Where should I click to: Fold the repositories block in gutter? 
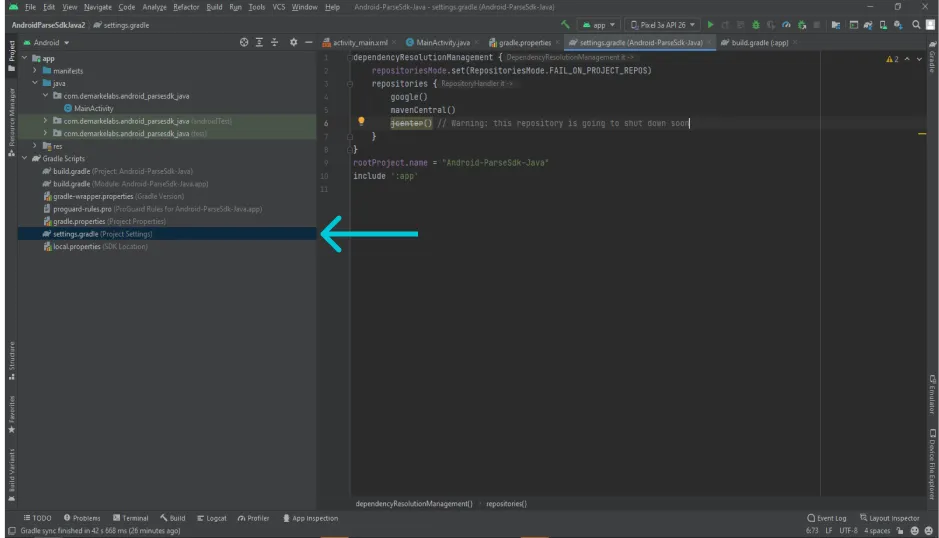(350, 84)
